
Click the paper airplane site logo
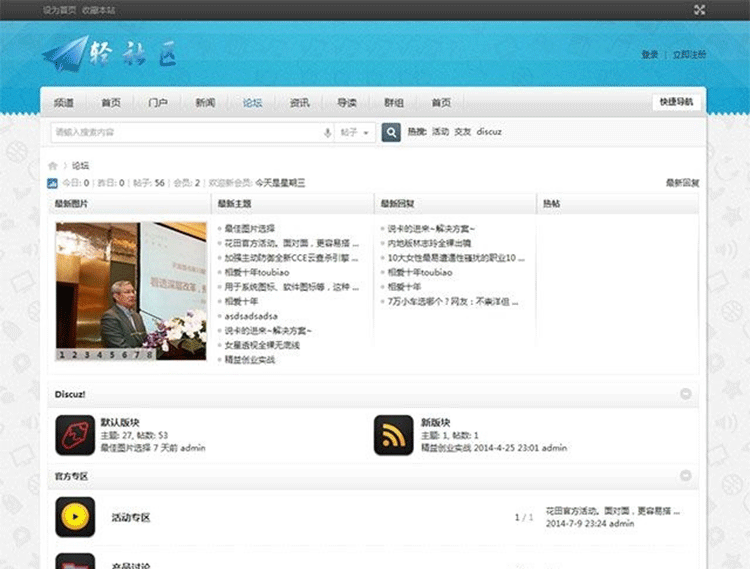tap(110, 54)
